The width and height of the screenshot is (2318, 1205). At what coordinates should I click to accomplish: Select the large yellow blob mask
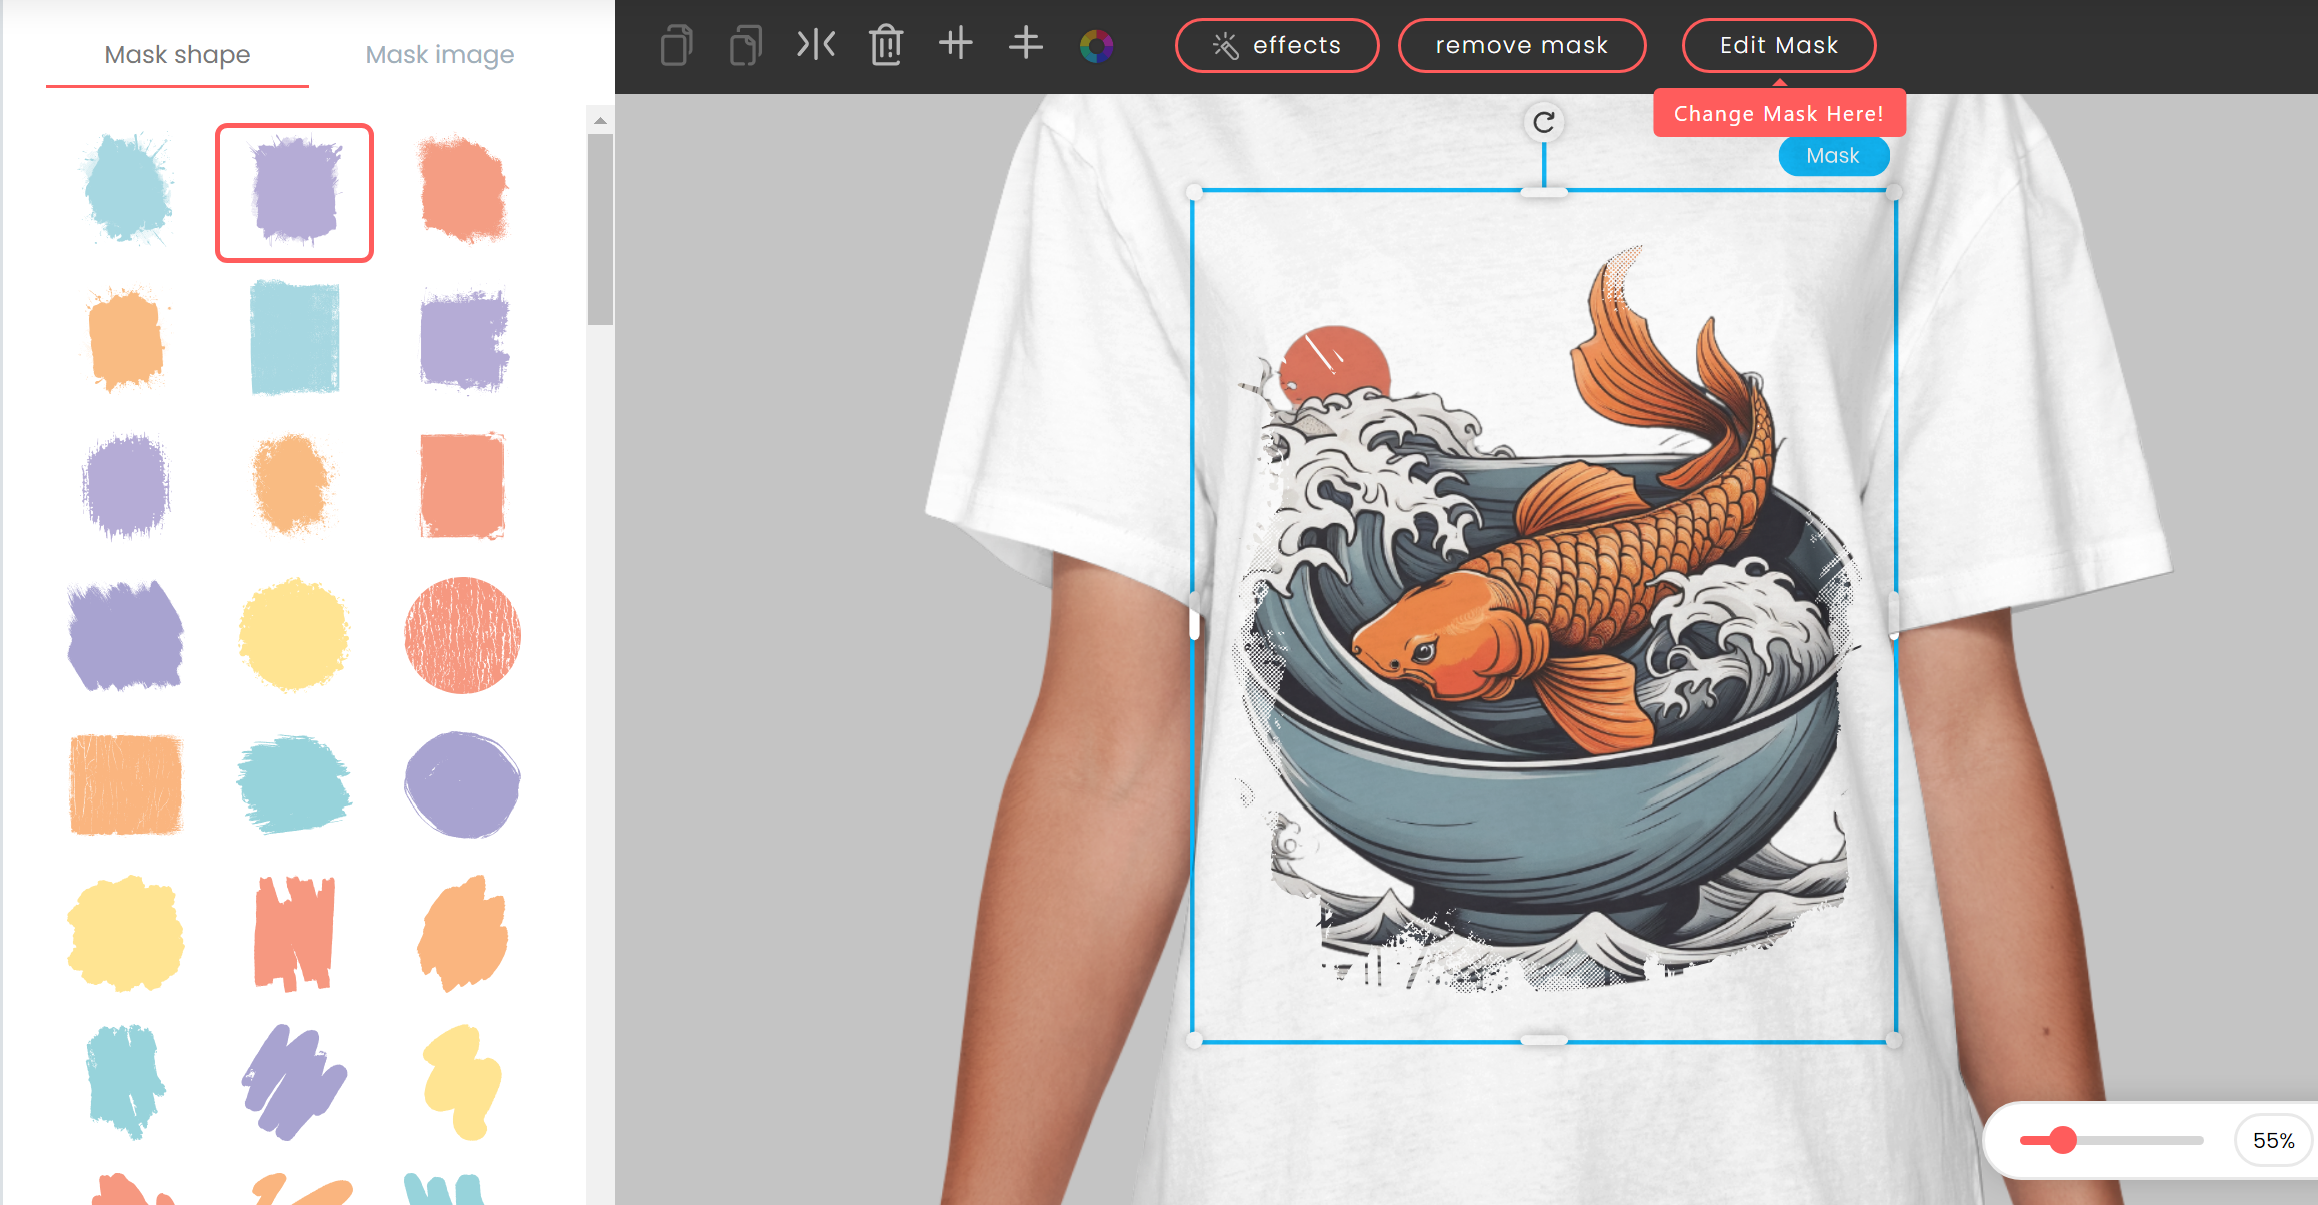click(x=126, y=934)
